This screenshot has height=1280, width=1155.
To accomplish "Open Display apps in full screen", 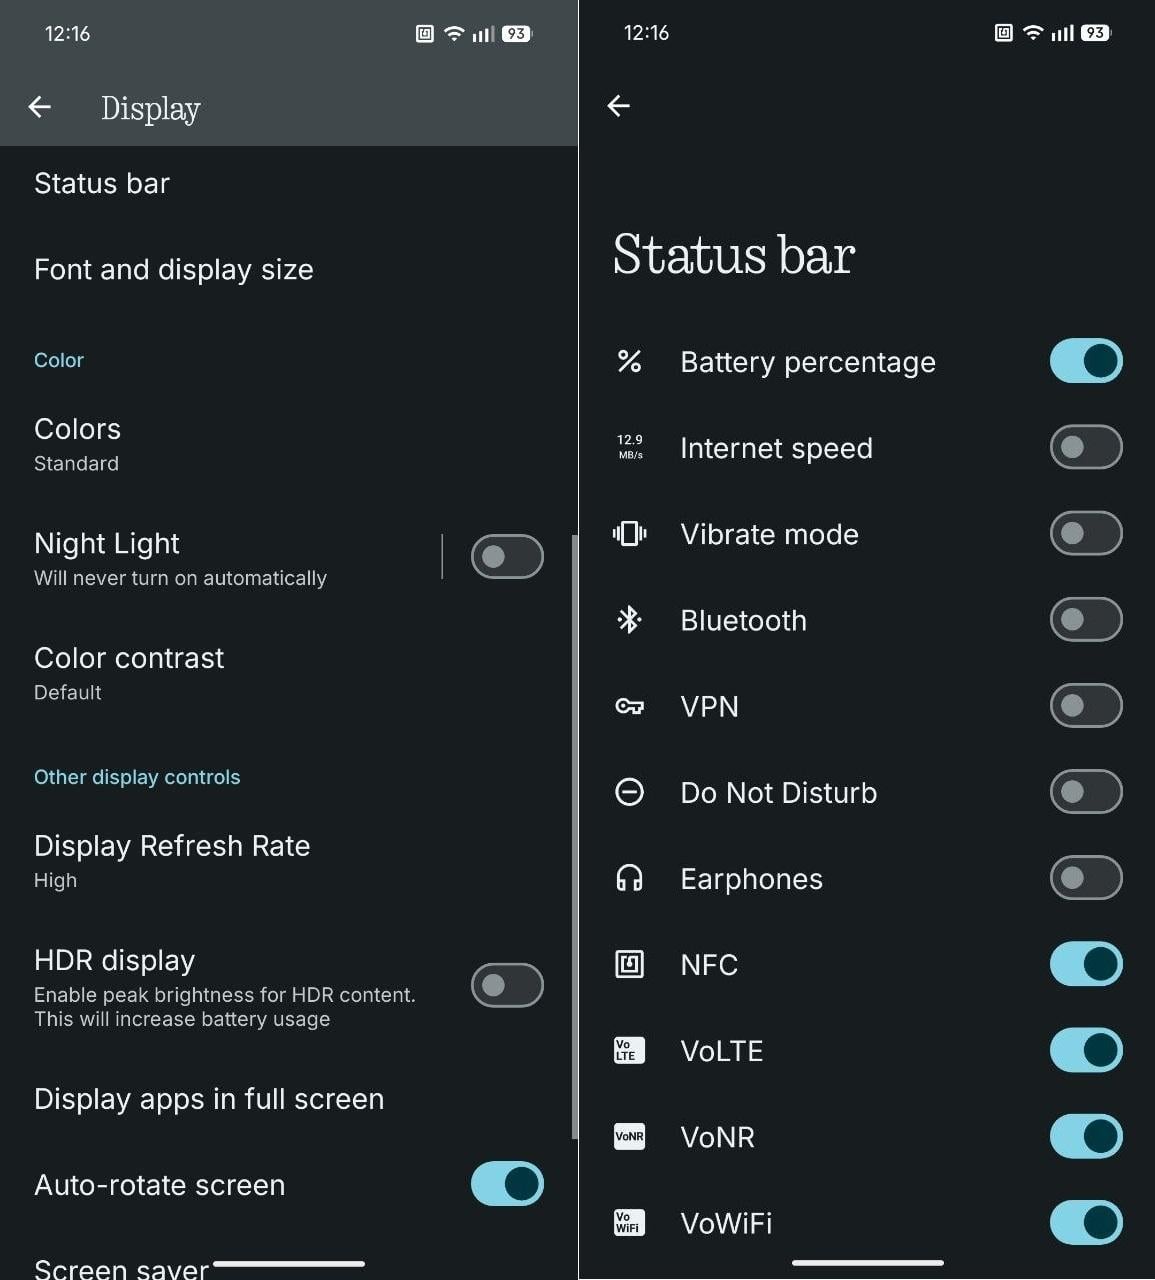I will point(289,1099).
